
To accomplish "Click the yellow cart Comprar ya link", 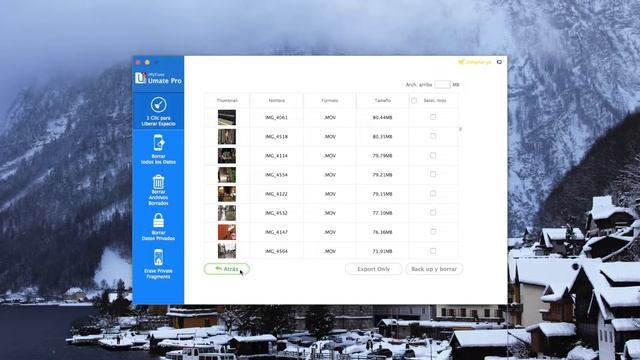I will pos(475,62).
